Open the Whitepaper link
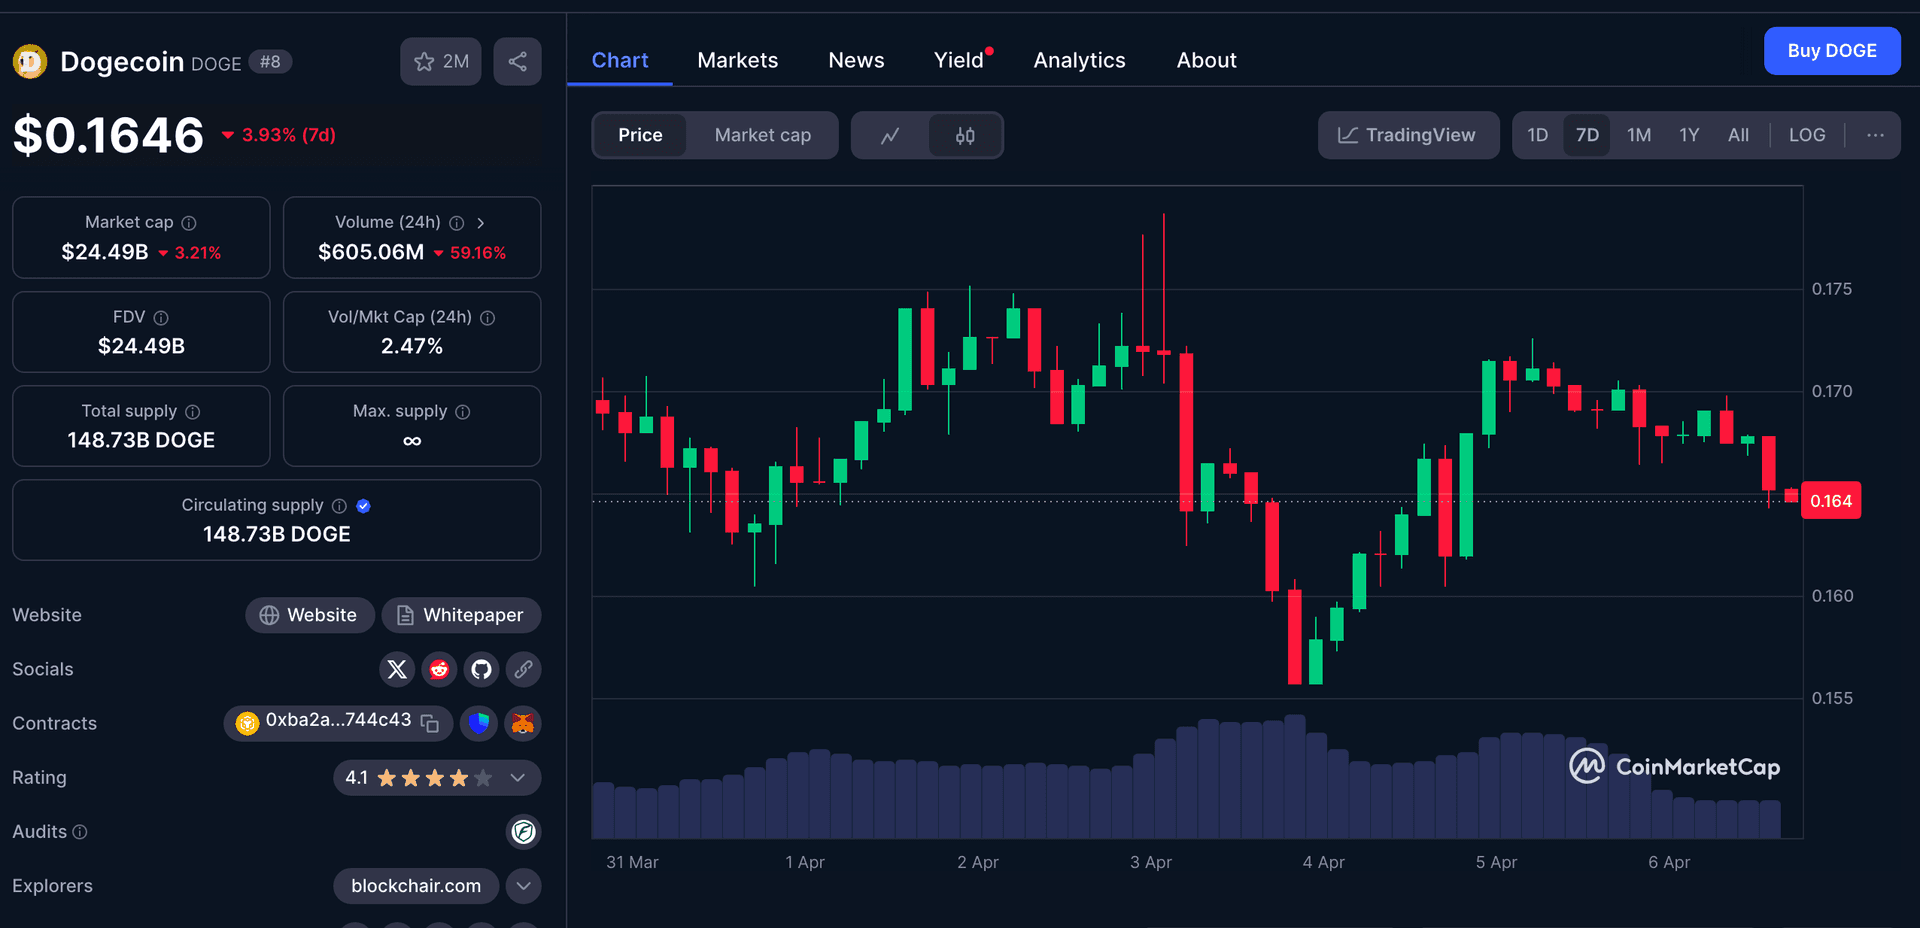The width and height of the screenshot is (1920, 928). click(x=461, y=615)
